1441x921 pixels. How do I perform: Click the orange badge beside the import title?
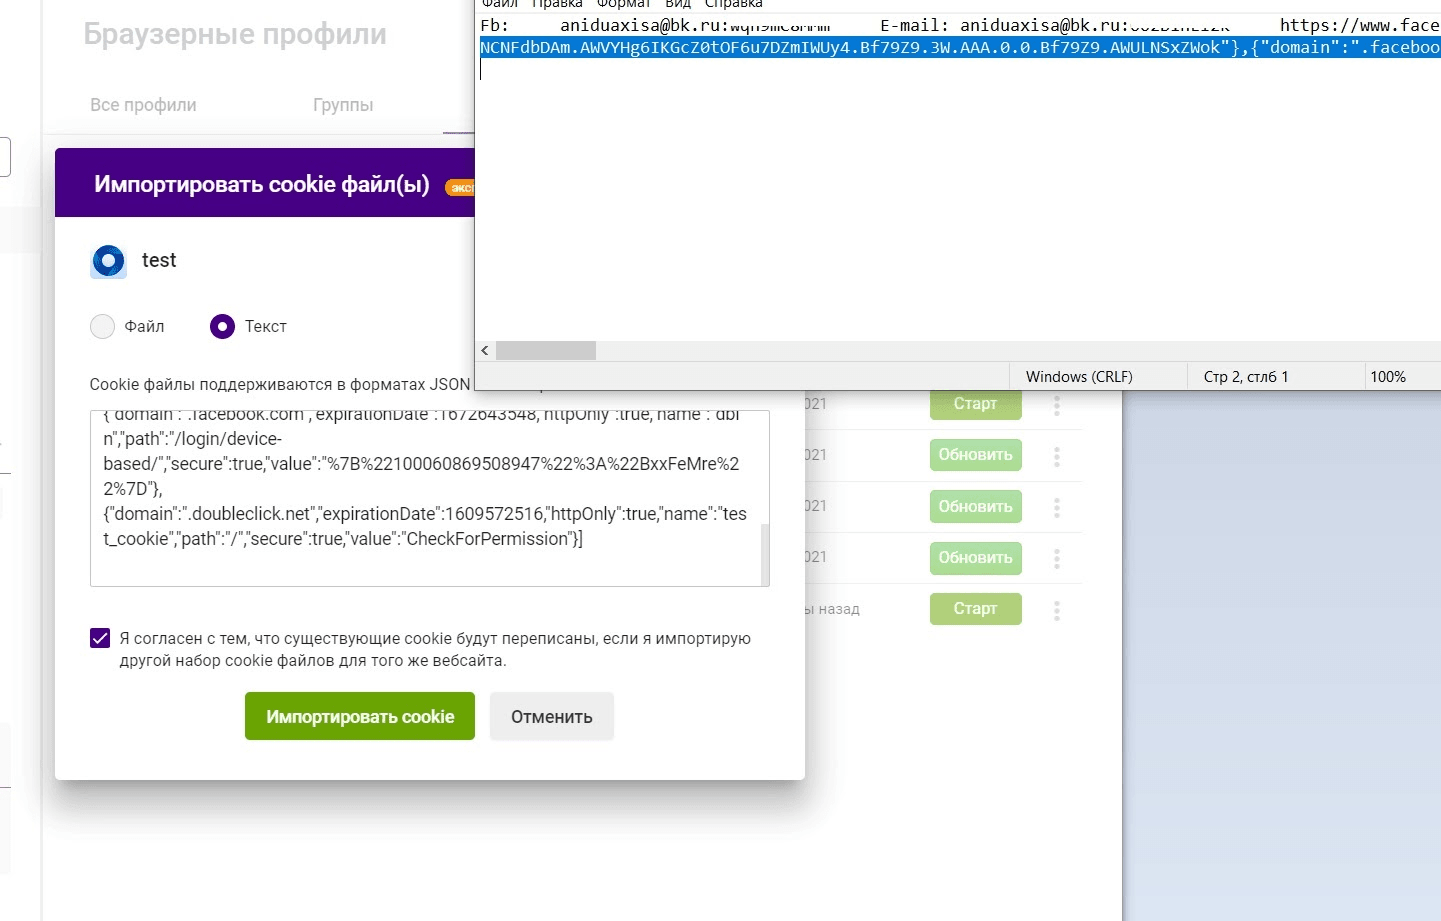460,187
